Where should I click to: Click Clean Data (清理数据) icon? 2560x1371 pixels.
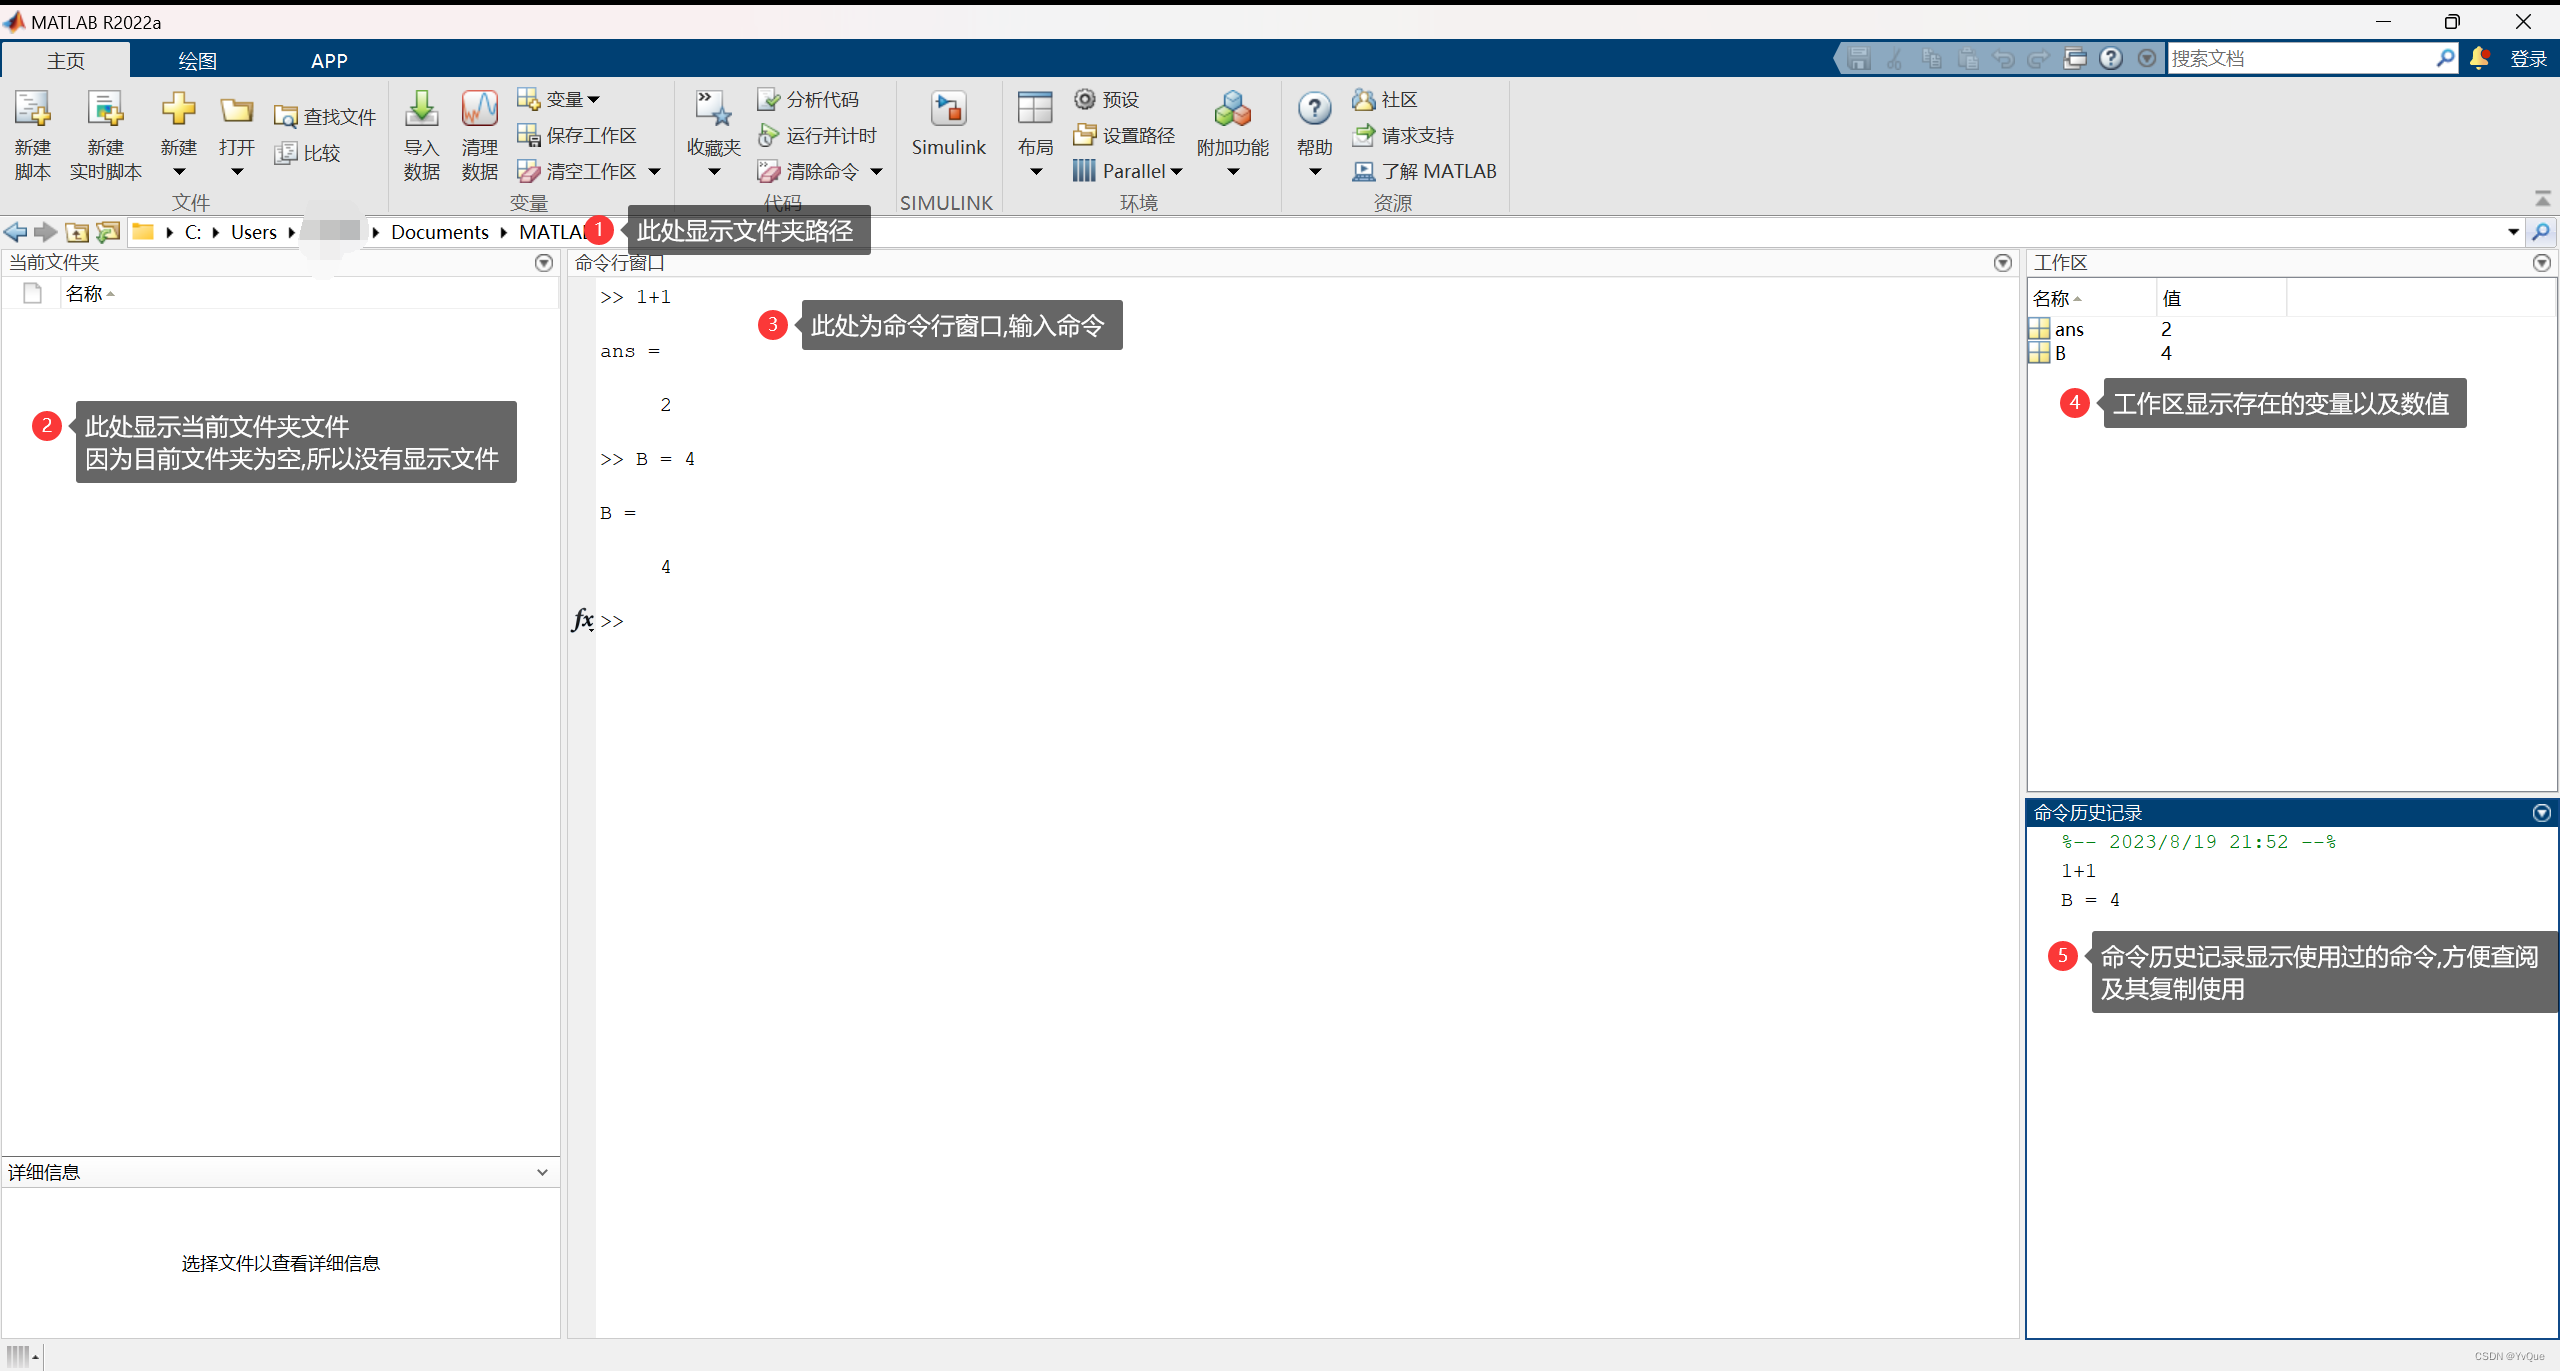tap(480, 109)
